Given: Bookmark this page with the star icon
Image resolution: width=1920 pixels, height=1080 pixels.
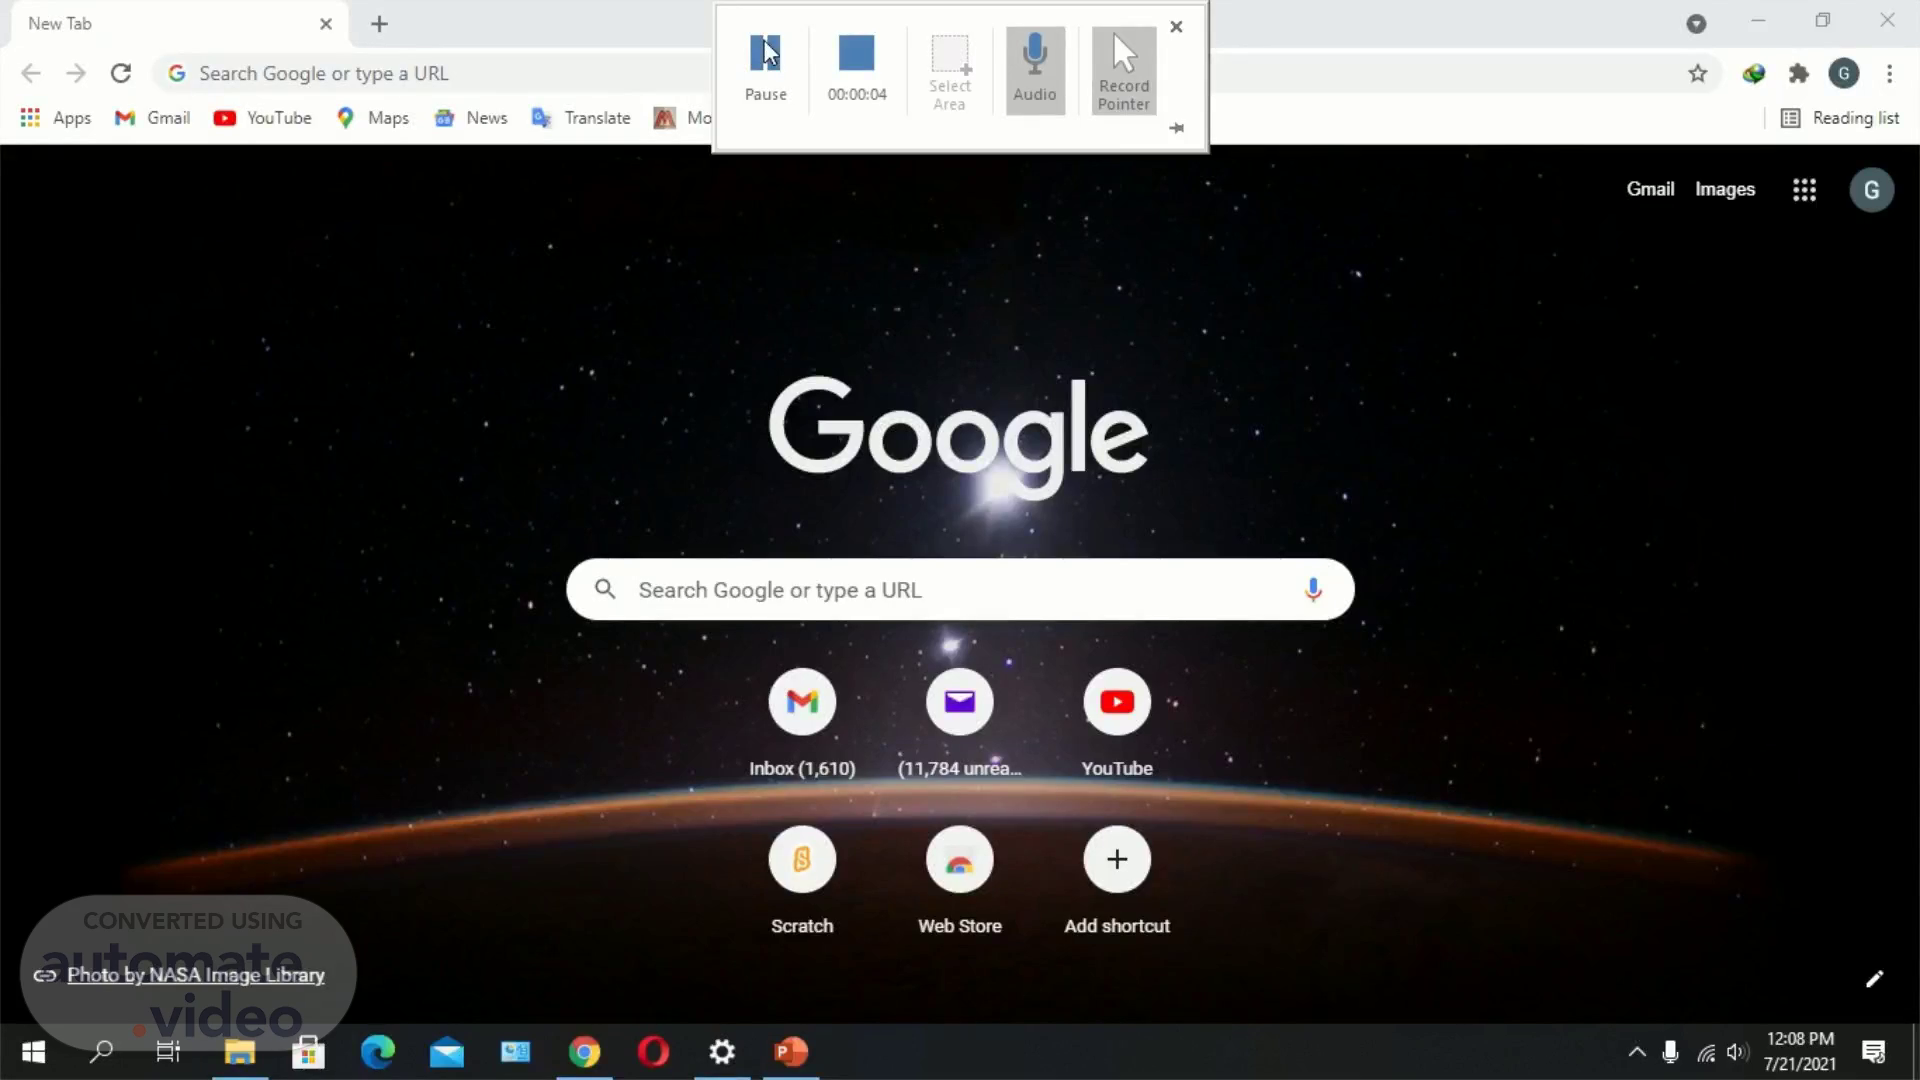Looking at the screenshot, I should (1698, 73).
